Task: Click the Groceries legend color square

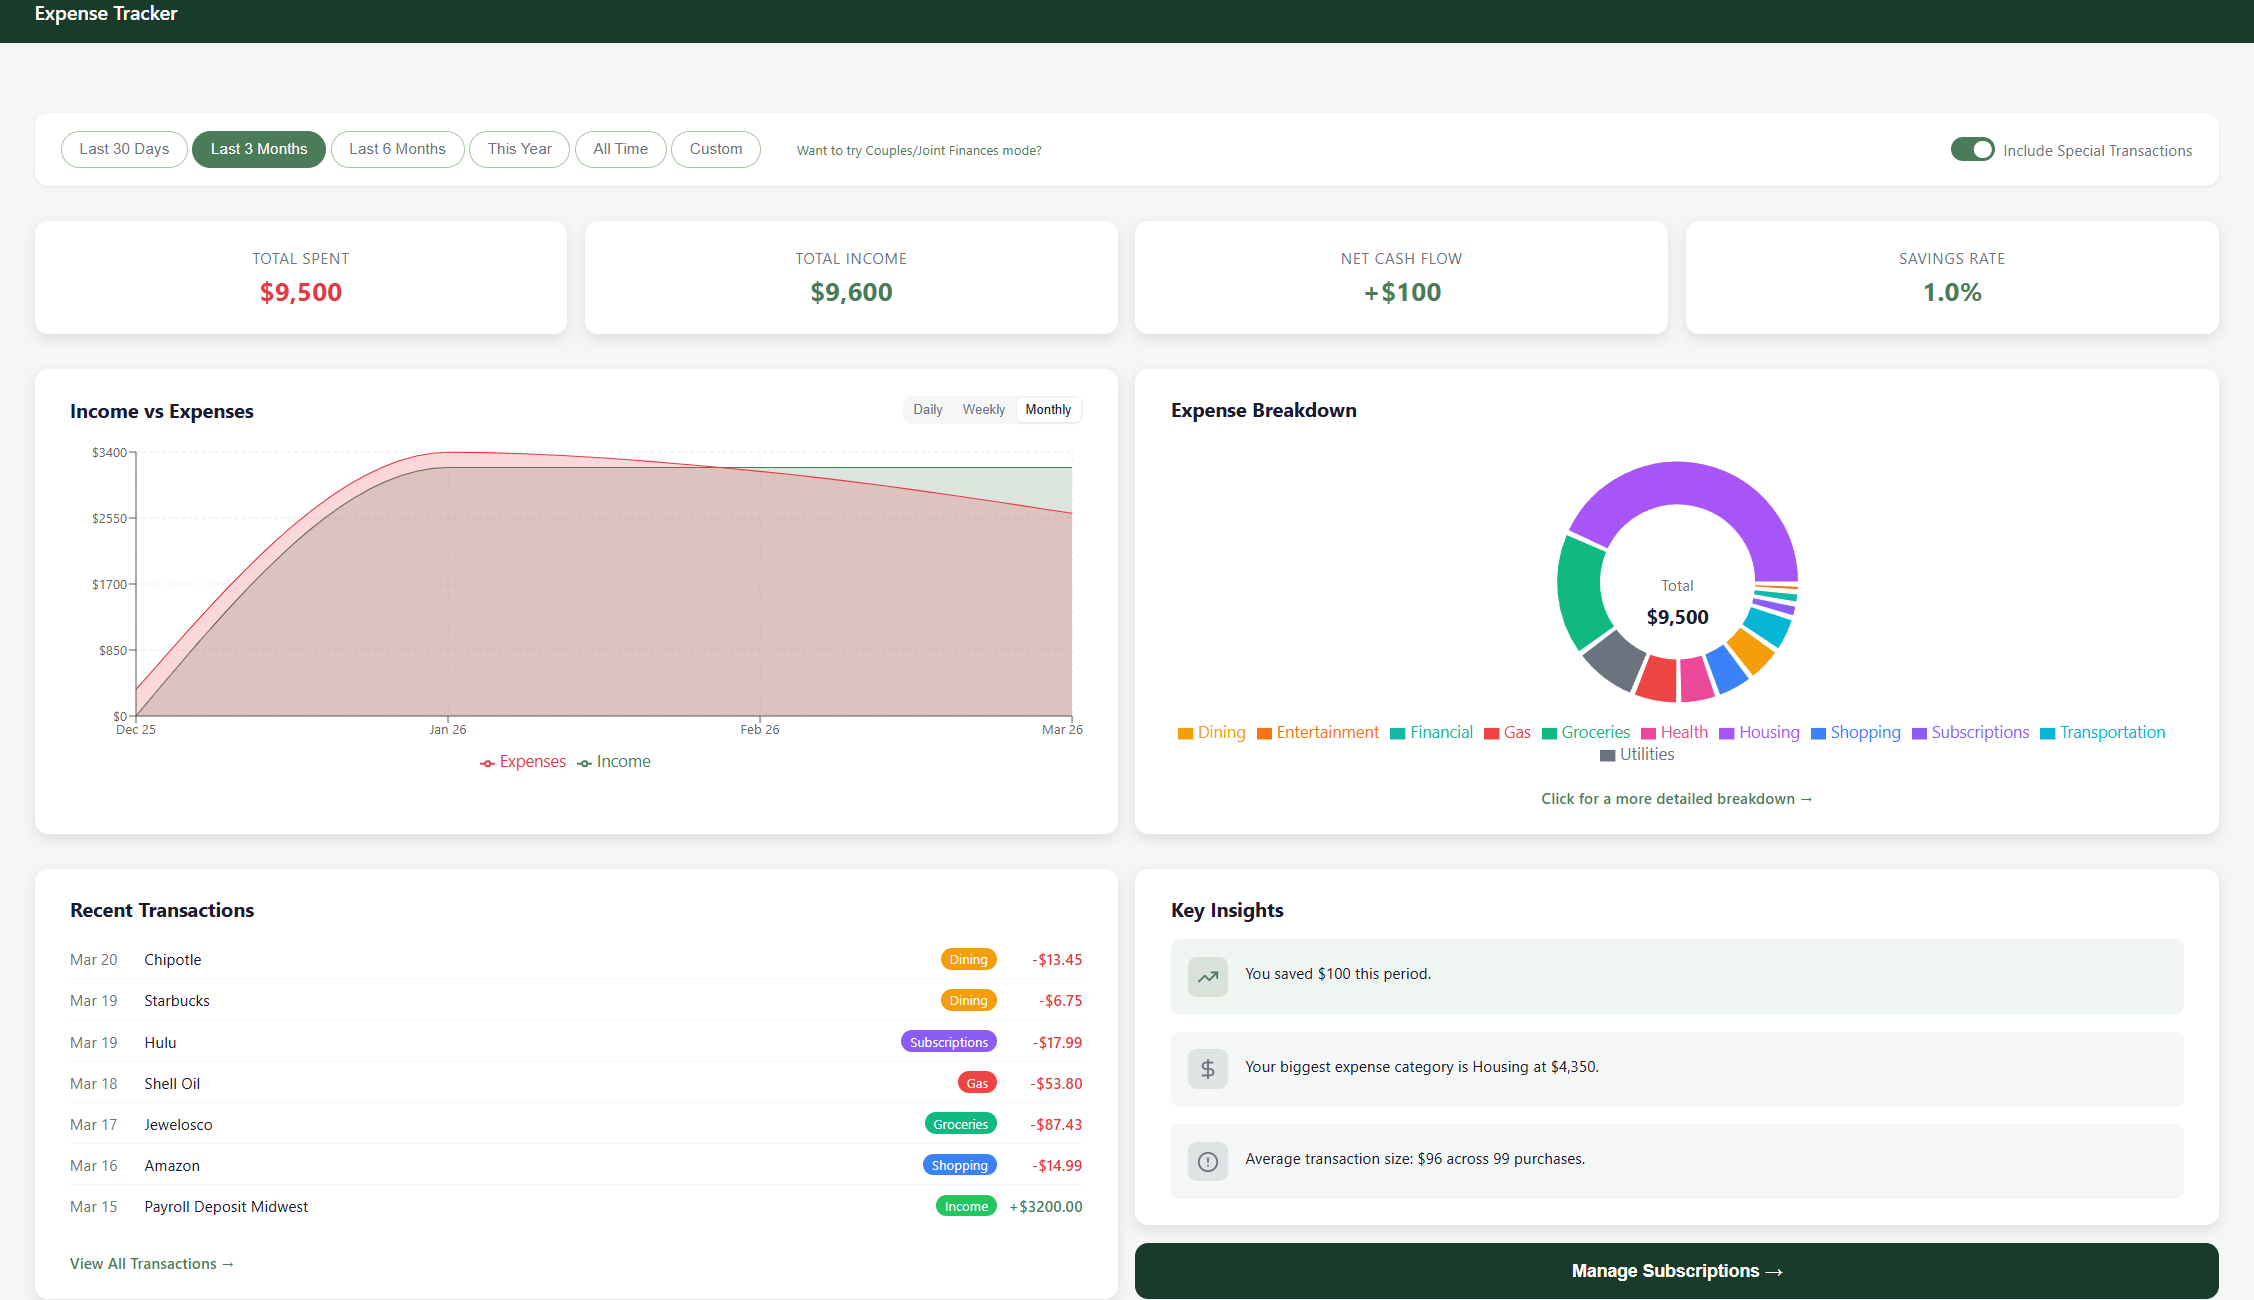Action: click(1549, 734)
